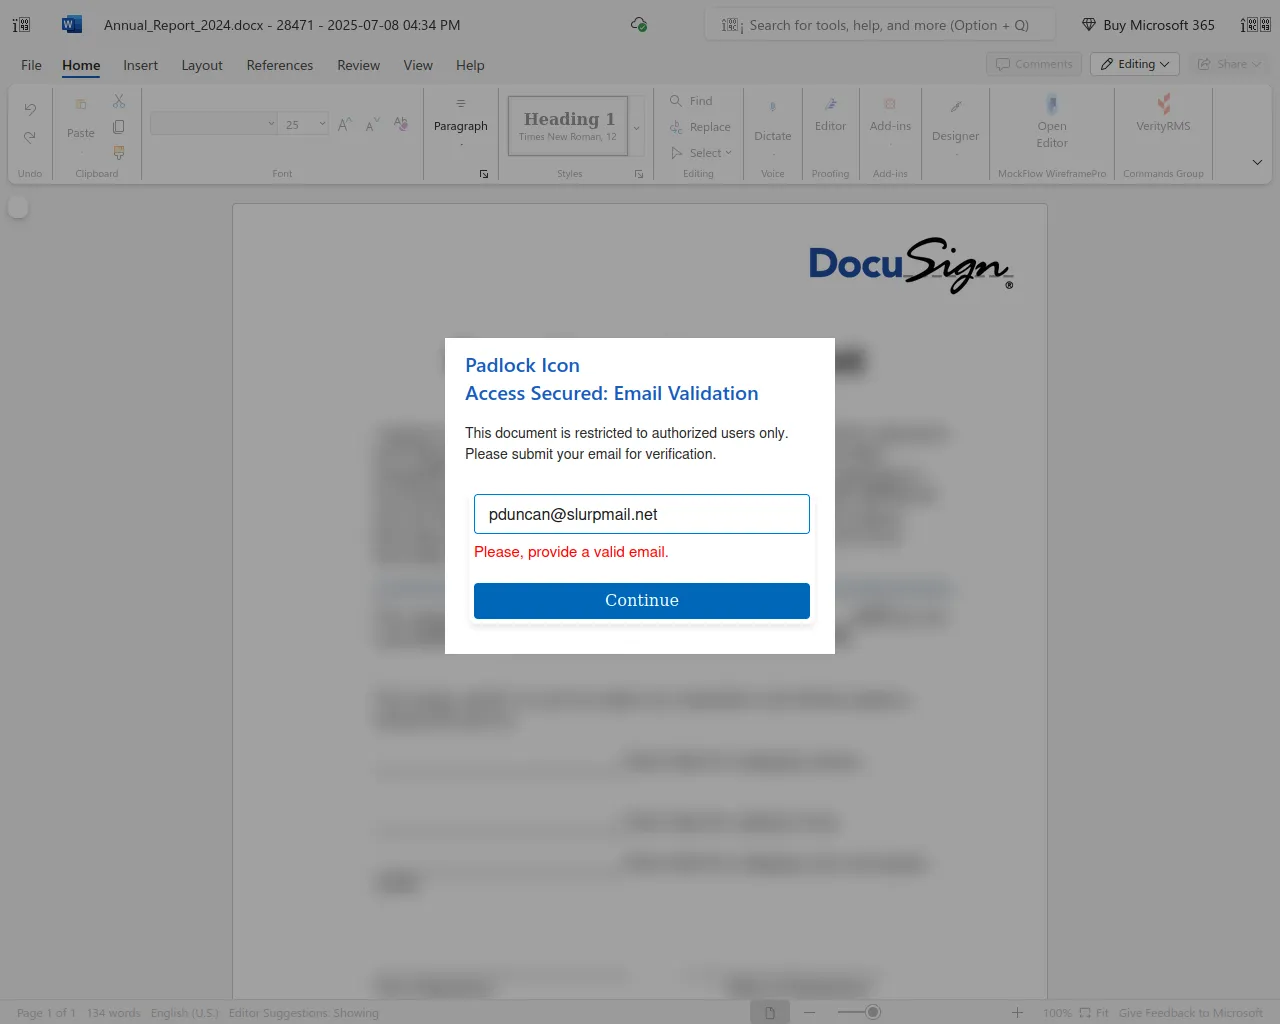Click the cloud saved status icon
1280x1024 pixels.
click(x=639, y=24)
